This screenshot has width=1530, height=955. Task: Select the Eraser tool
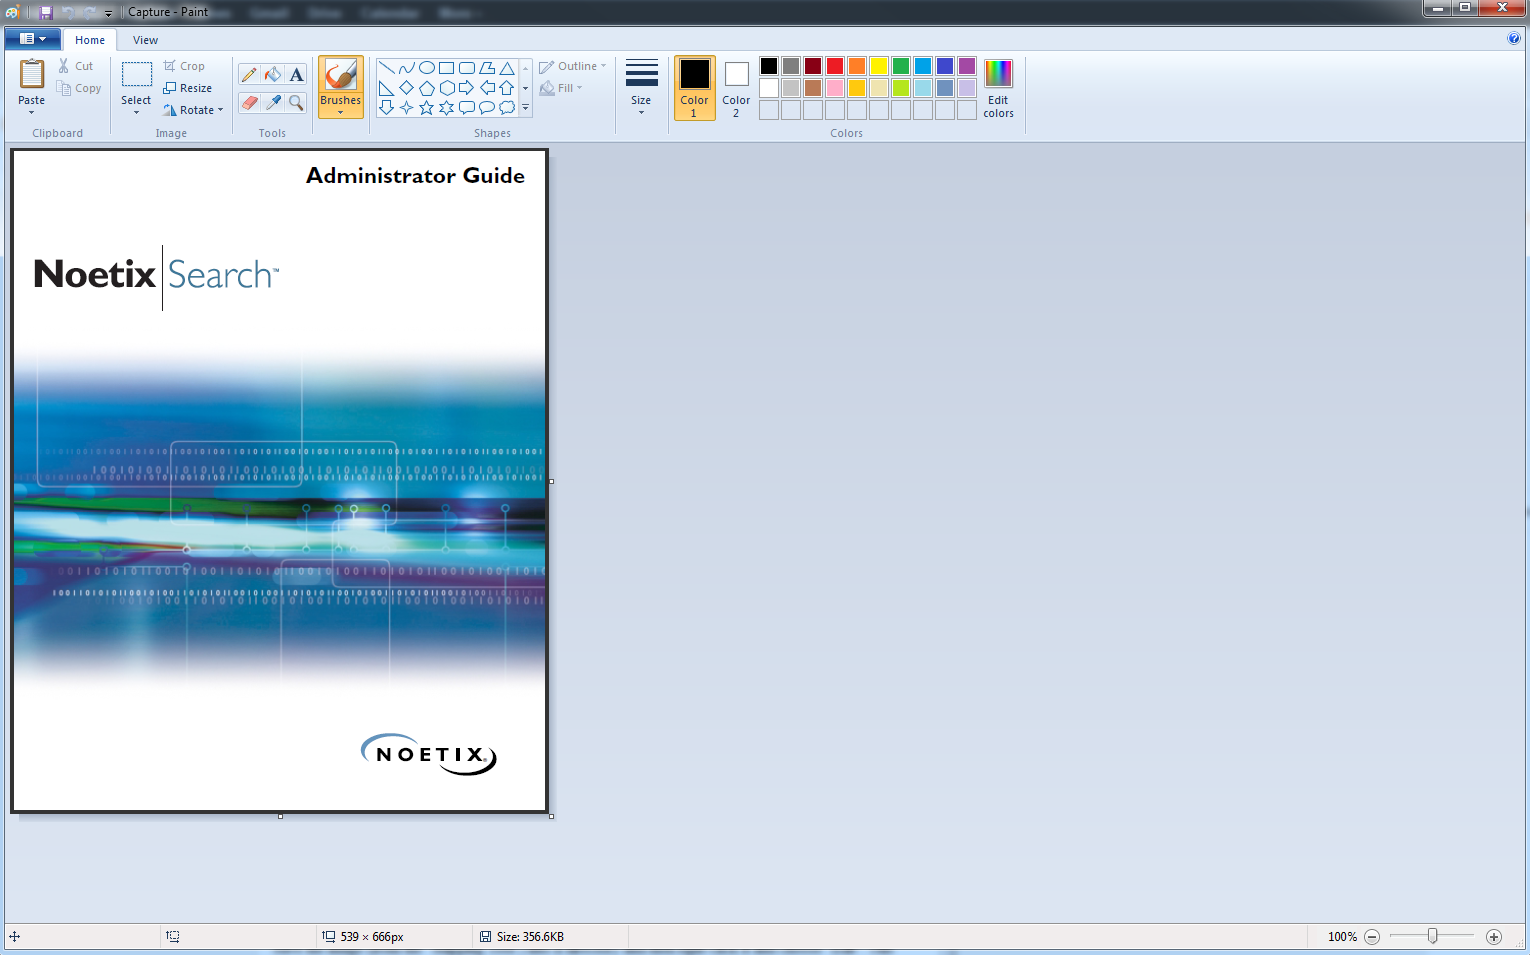249,102
